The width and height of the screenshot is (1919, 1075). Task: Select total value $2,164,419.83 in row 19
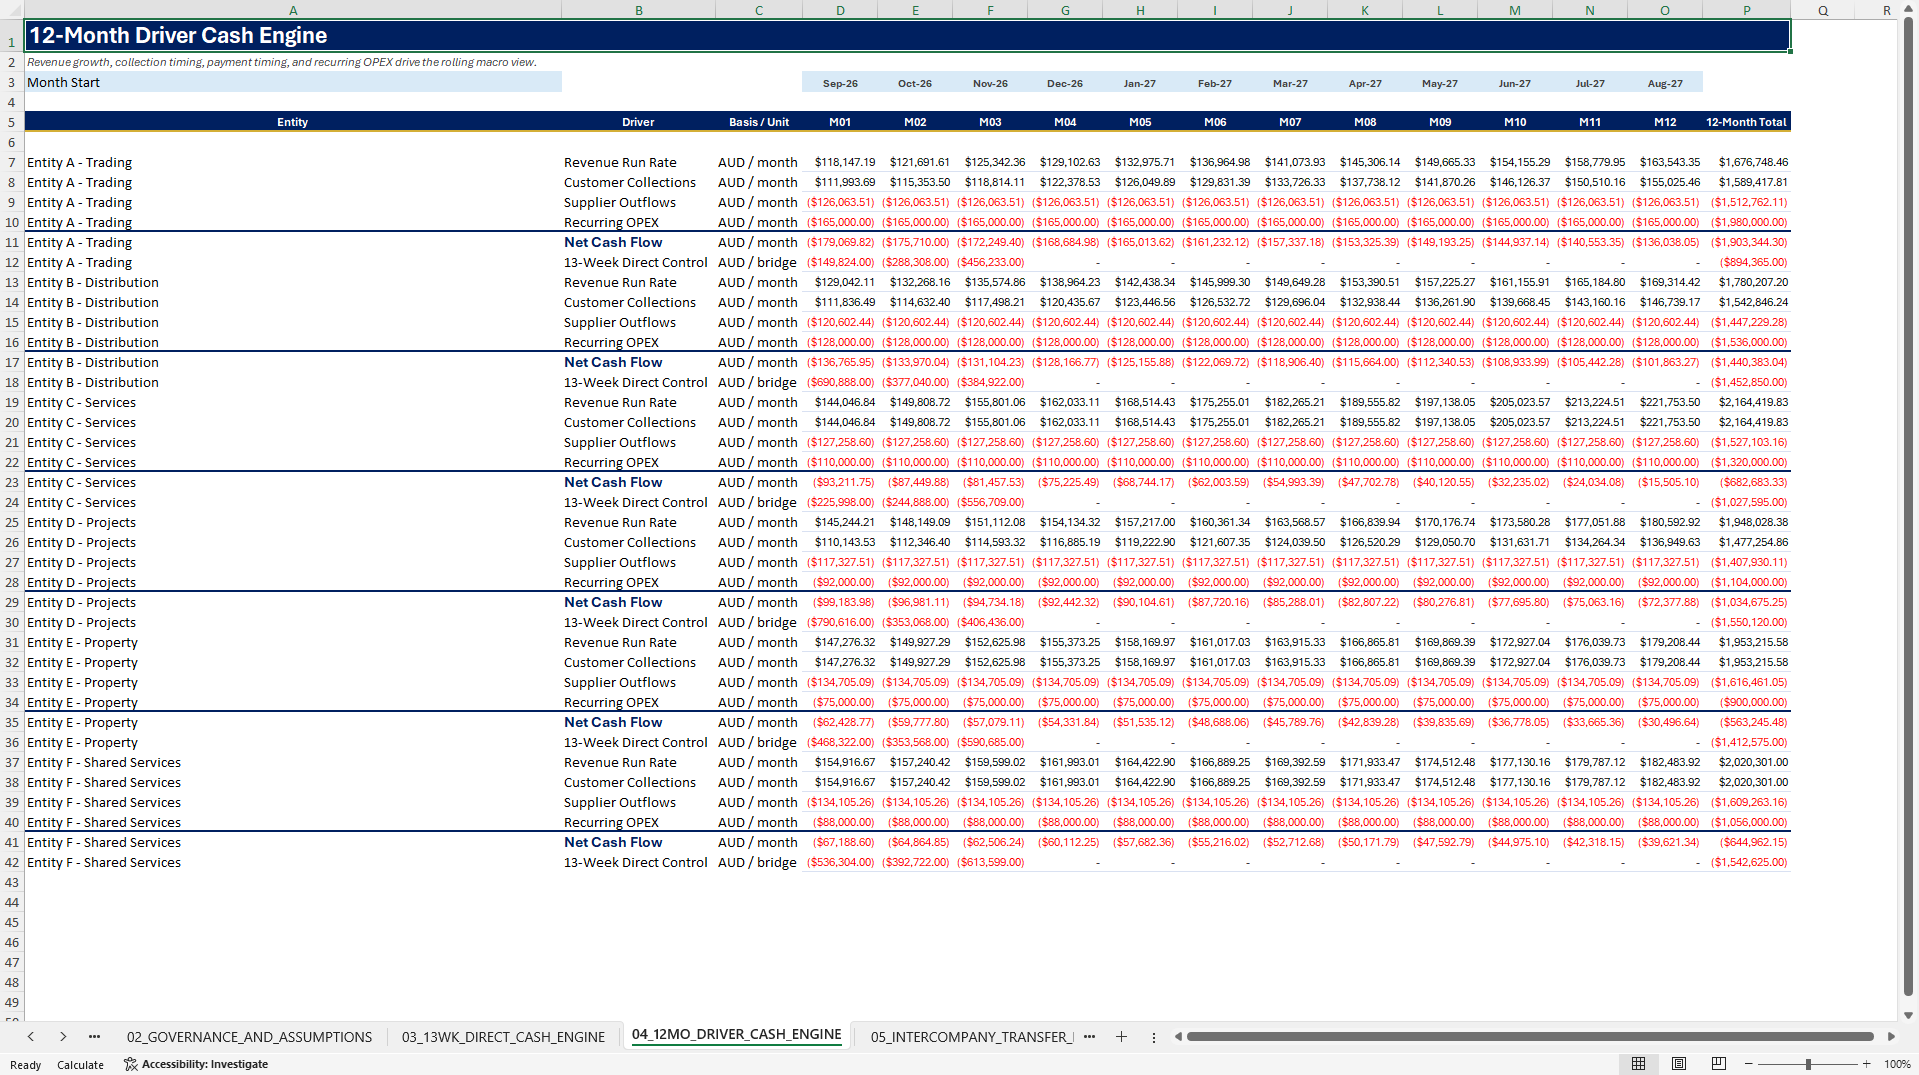click(1746, 403)
